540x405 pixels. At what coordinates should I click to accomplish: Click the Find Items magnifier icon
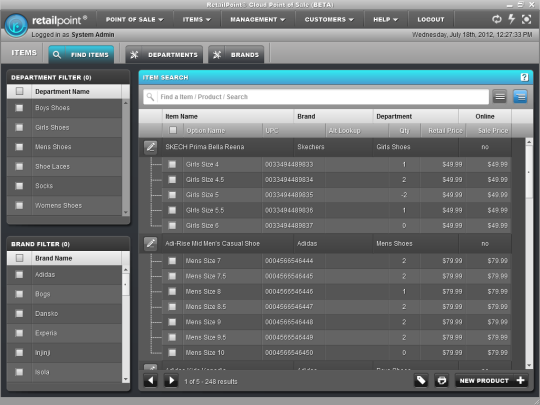pos(57,54)
